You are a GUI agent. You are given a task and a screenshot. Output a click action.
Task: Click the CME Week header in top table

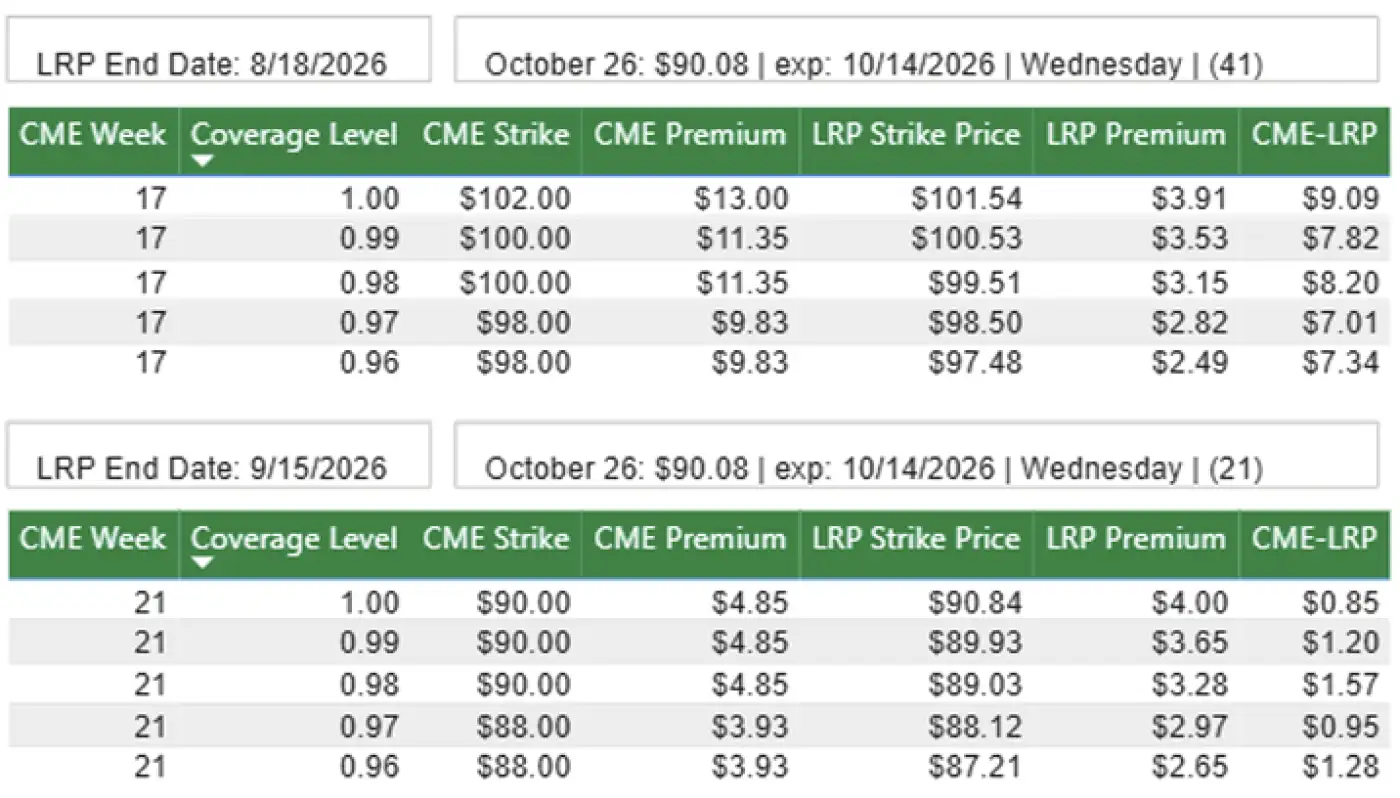93,135
